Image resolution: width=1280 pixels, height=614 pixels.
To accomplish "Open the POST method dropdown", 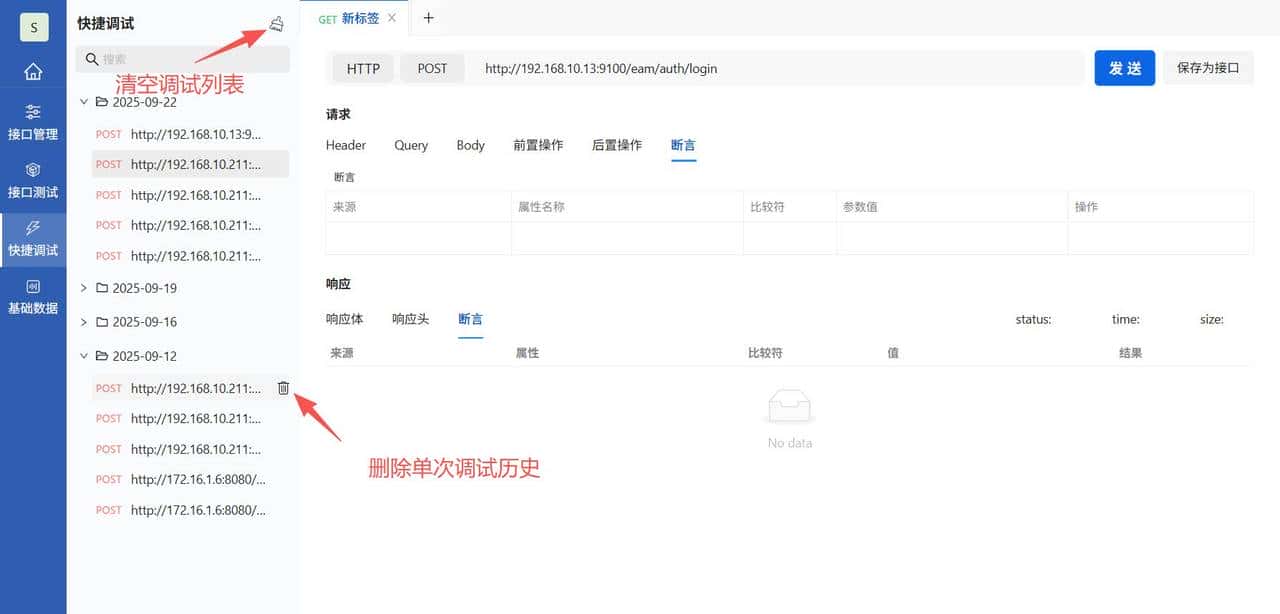I will (432, 68).
